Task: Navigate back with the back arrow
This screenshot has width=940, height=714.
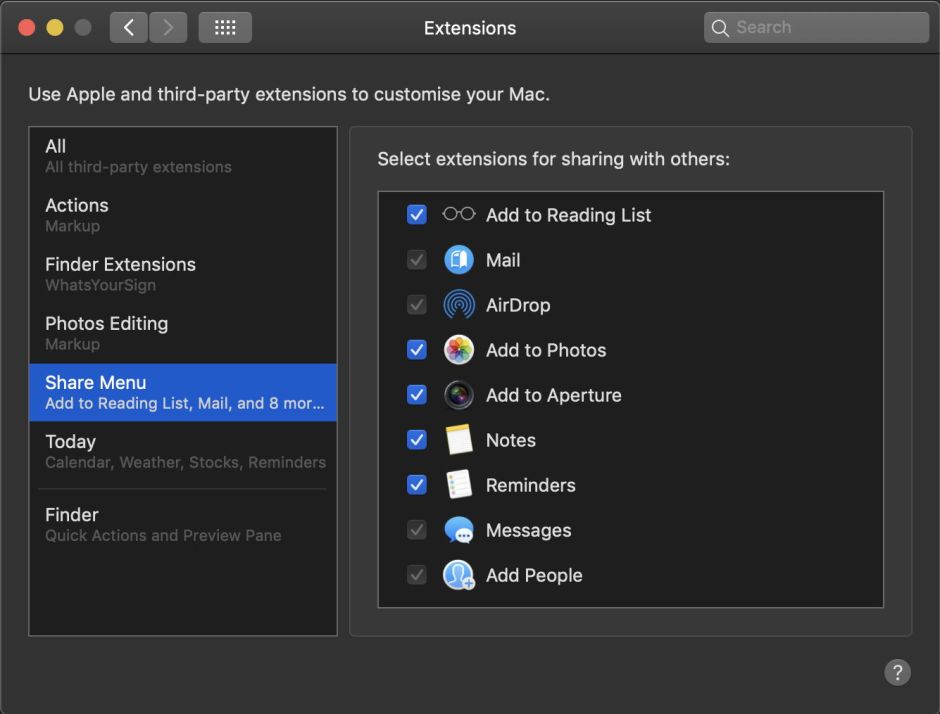Action: click(x=128, y=27)
